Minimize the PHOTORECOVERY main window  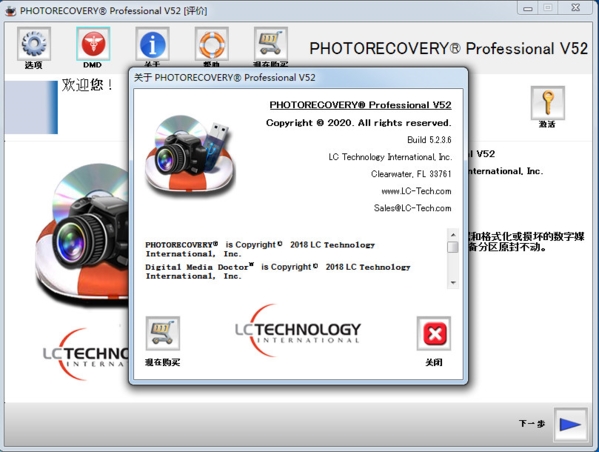[528, 8]
